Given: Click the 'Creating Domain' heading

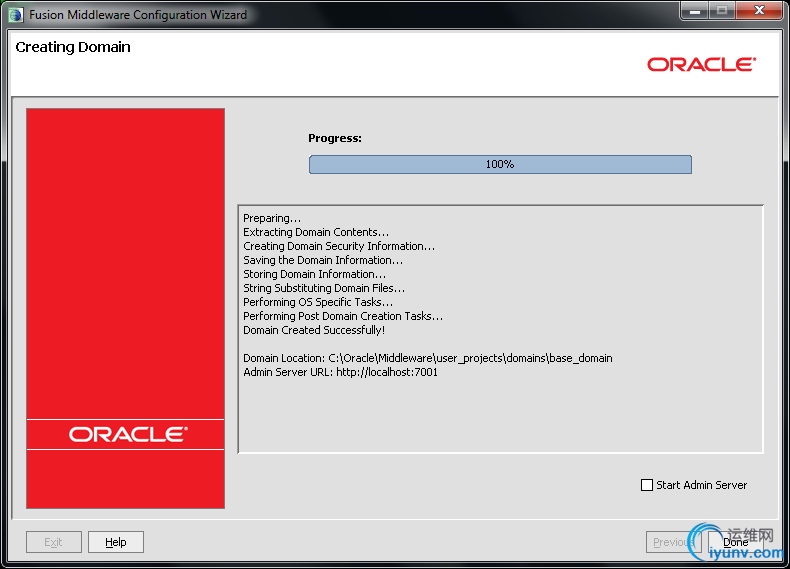Looking at the screenshot, I should coord(73,47).
